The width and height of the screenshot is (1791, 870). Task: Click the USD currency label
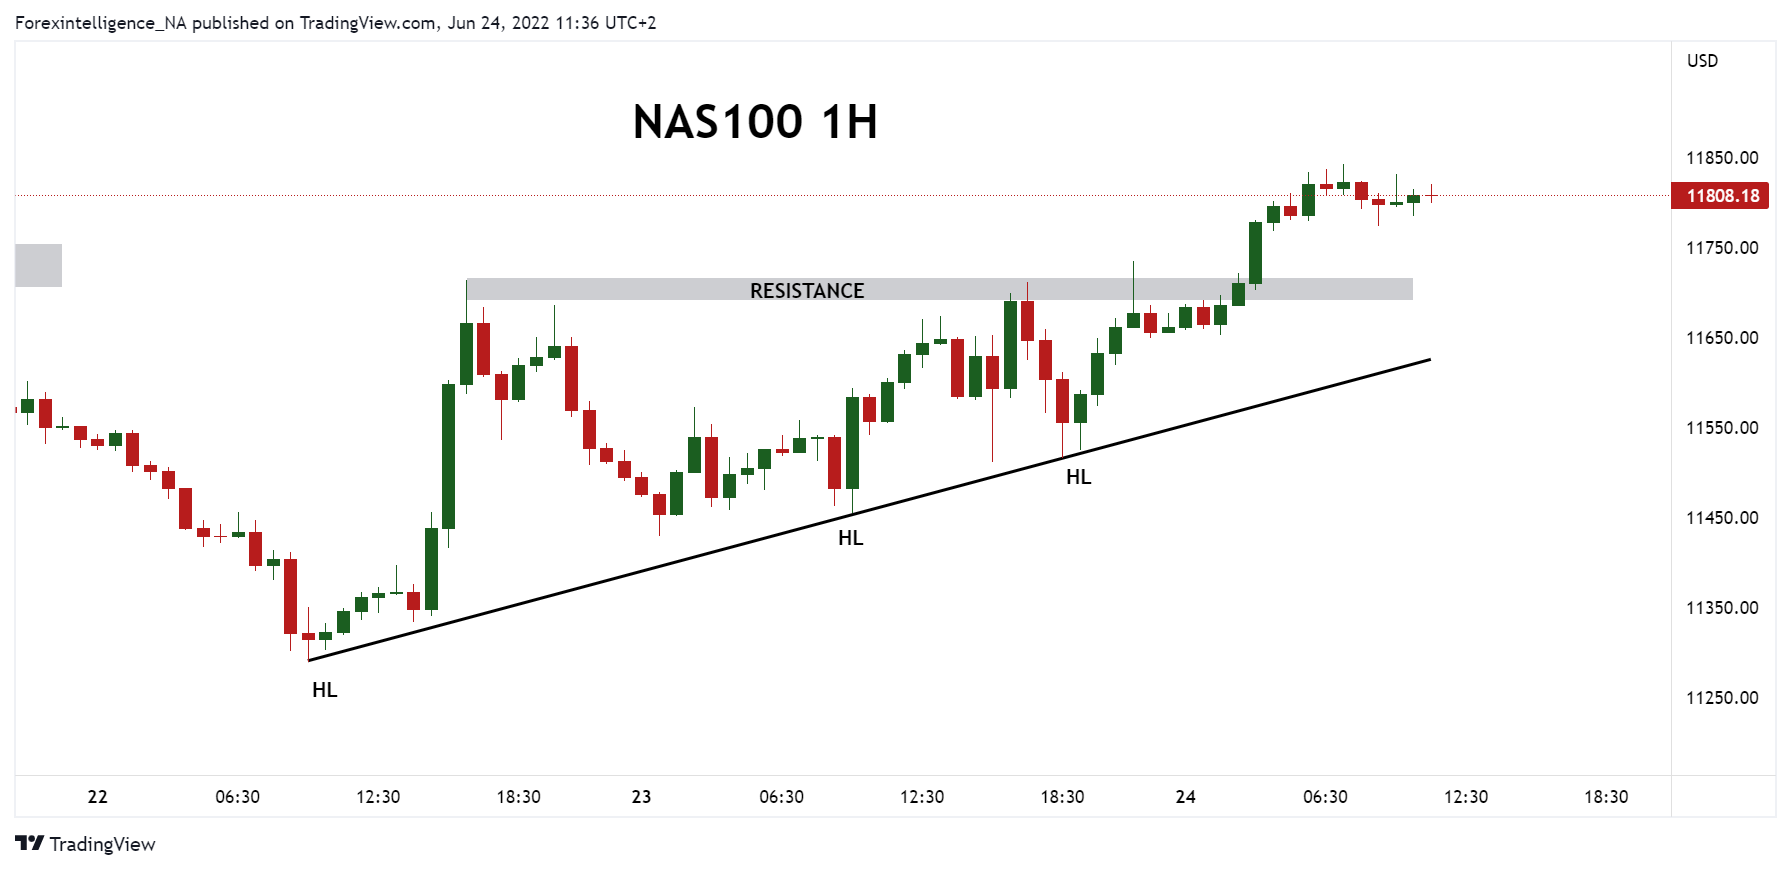click(x=1702, y=61)
